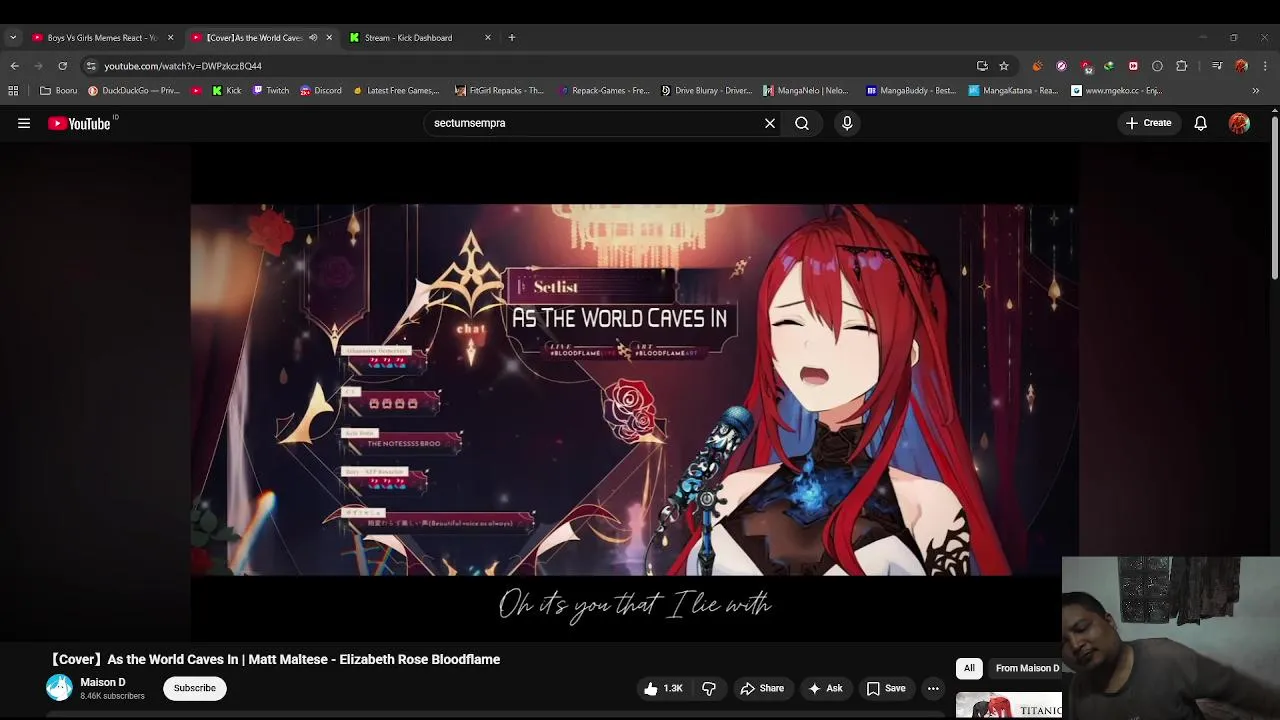This screenshot has height=720, width=1280.
Task: Click the orange extension icon in toolbar
Action: [1037, 66]
